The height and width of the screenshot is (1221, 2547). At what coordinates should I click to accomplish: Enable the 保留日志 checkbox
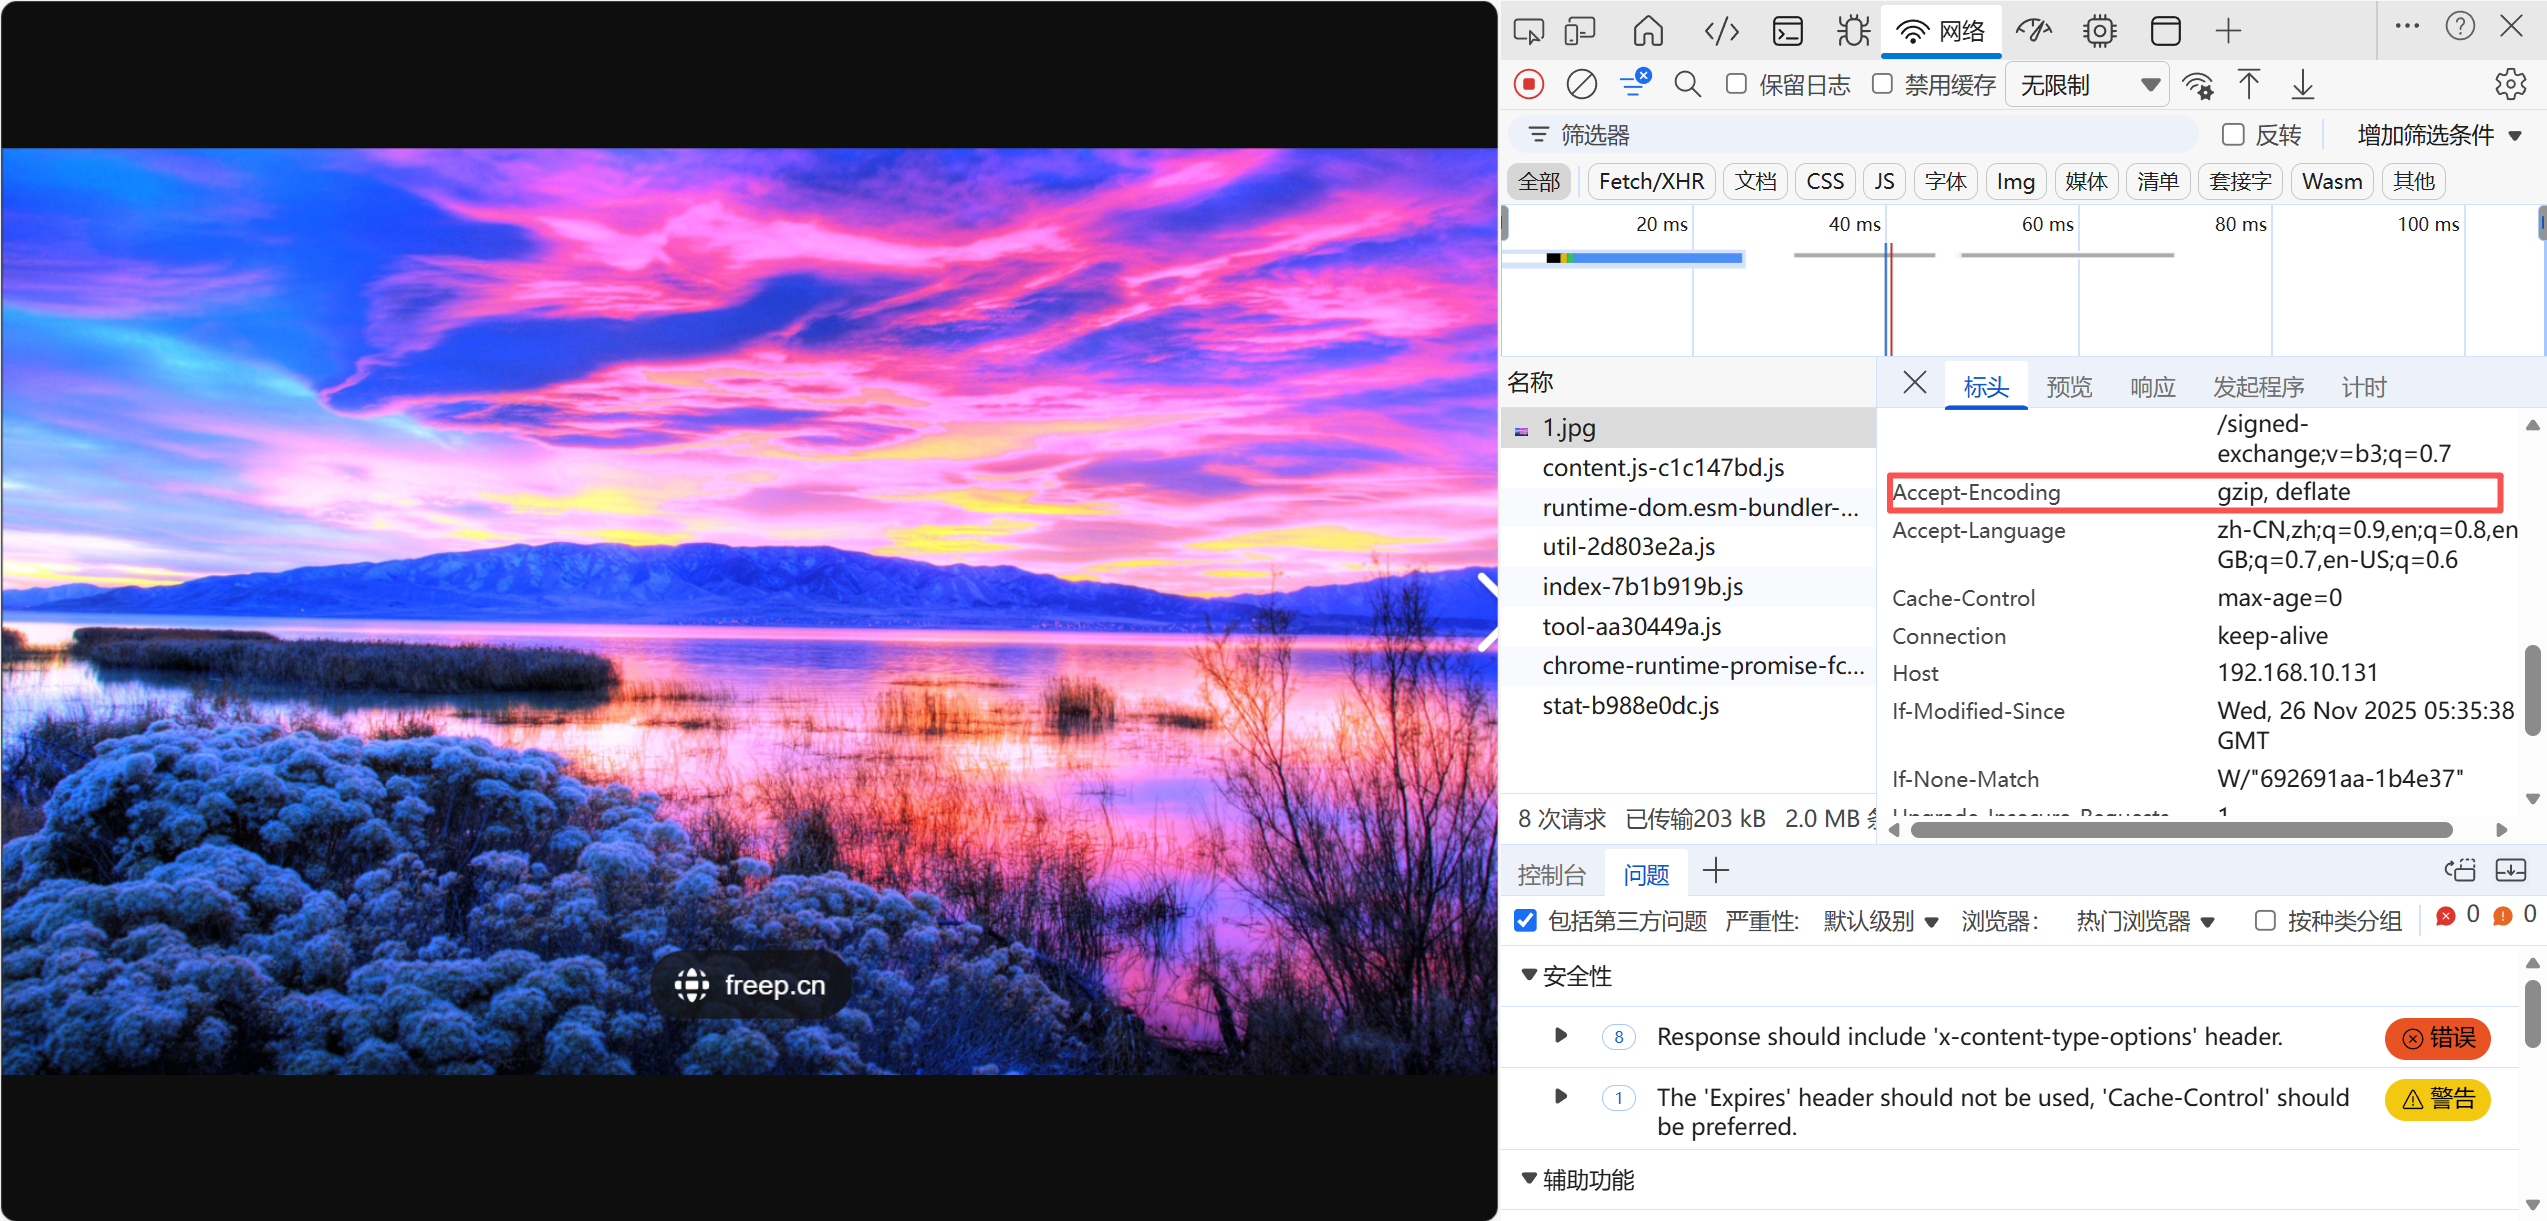[x=1737, y=84]
